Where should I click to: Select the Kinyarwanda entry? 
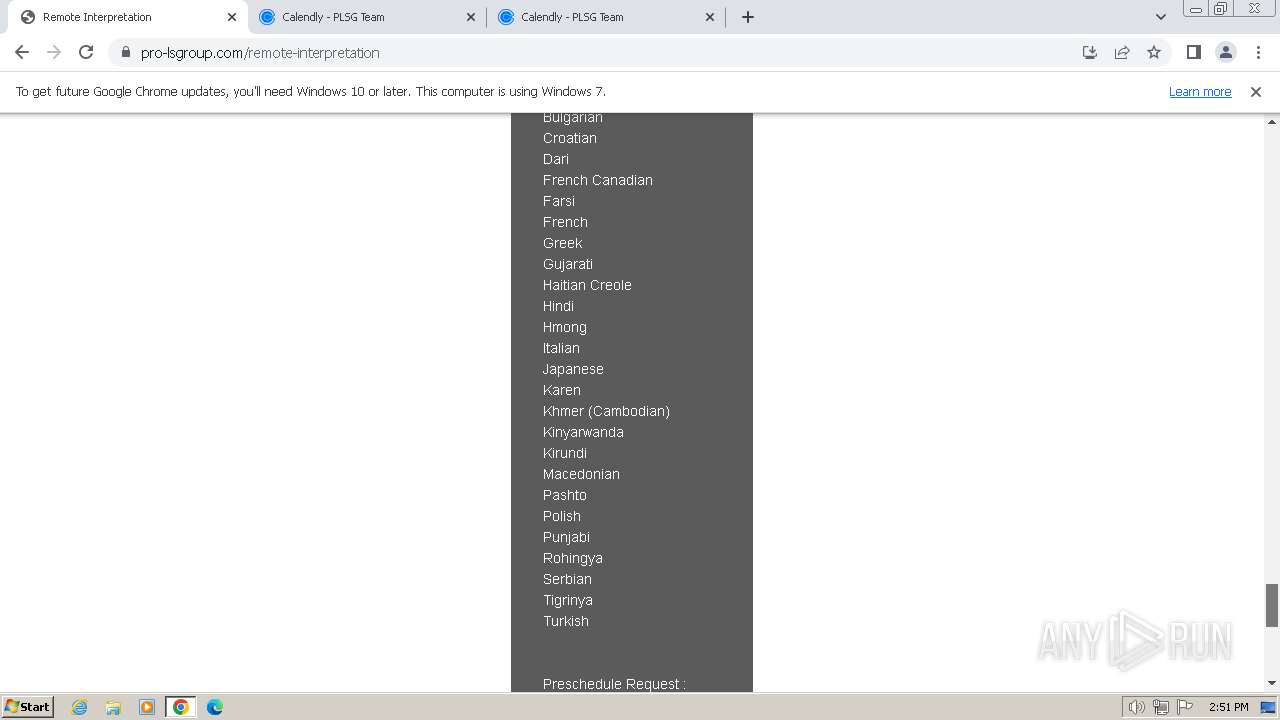click(x=583, y=432)
